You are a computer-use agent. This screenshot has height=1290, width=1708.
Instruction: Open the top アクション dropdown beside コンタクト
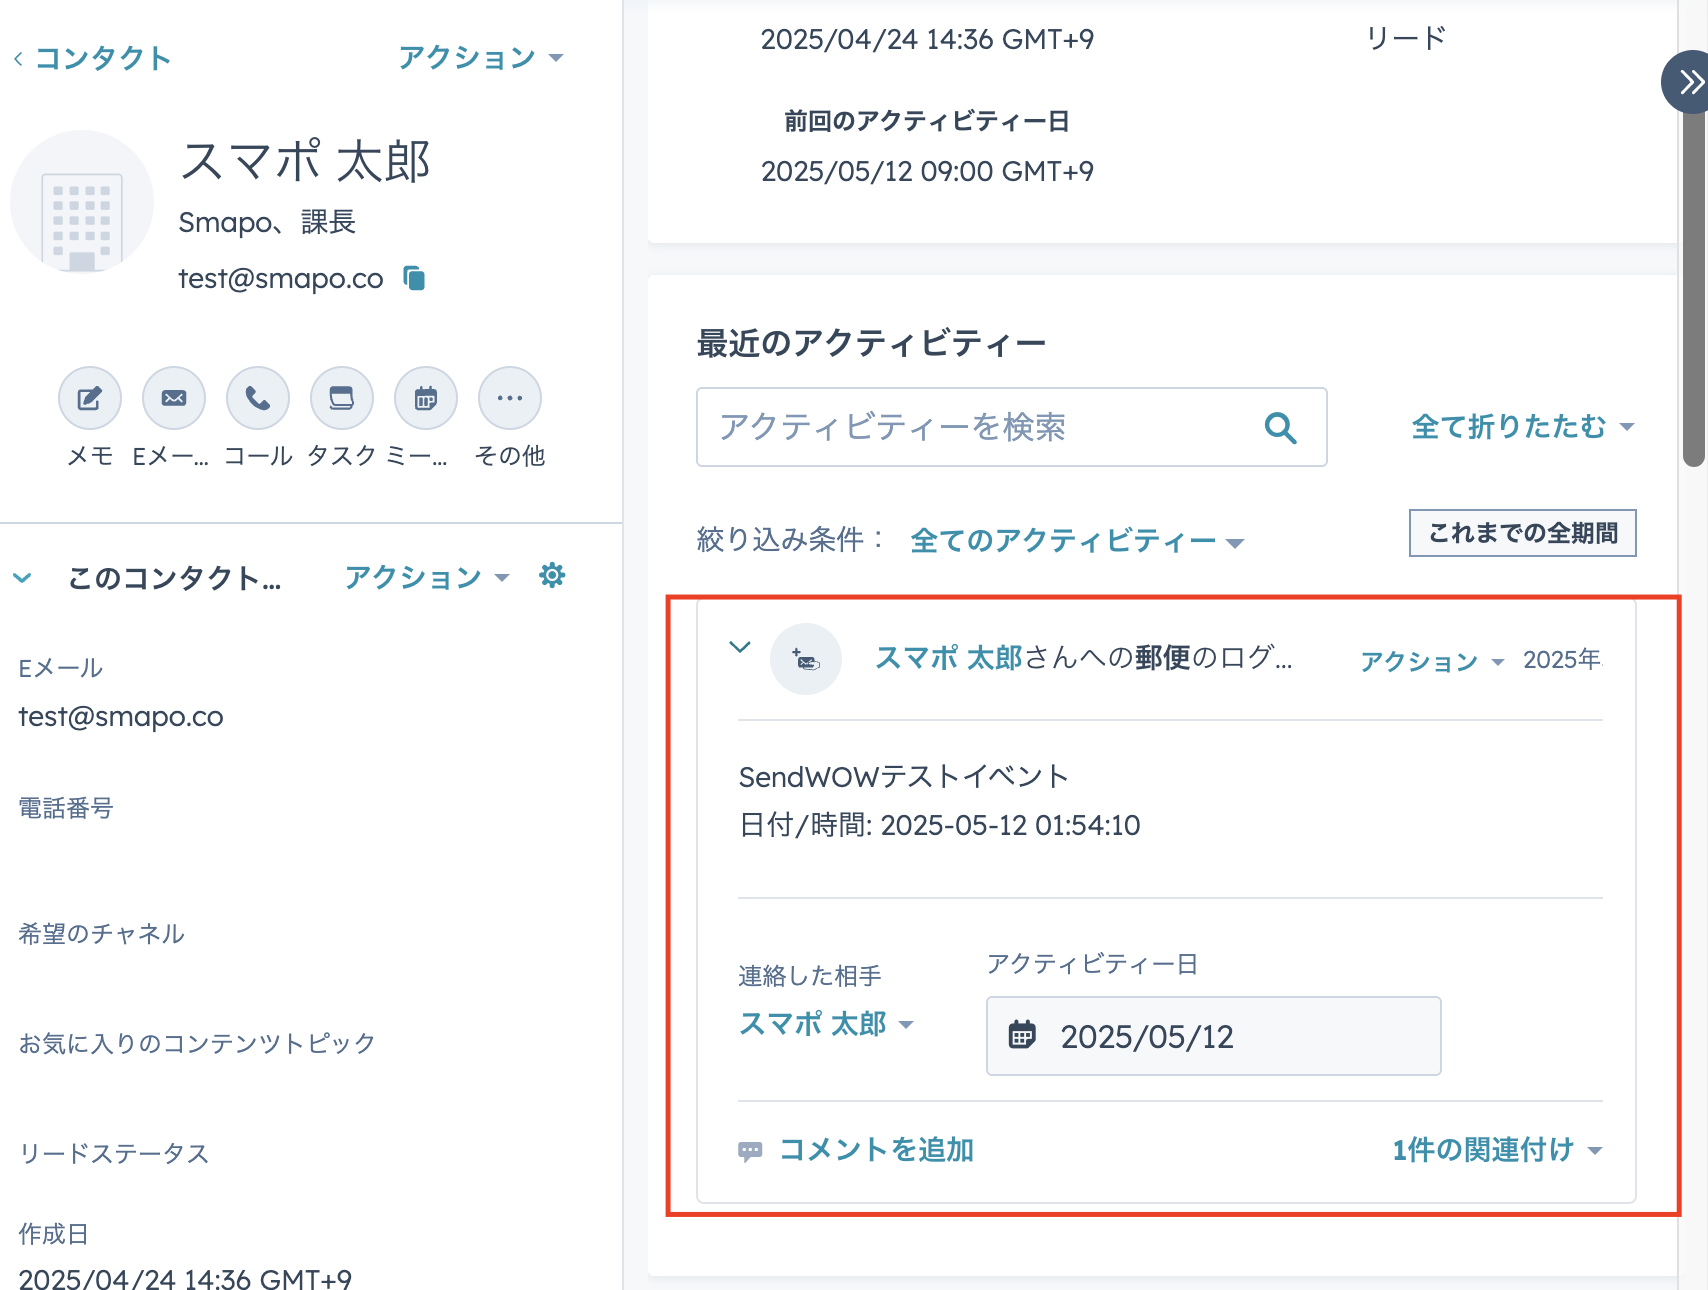click(x=481, y=58)
